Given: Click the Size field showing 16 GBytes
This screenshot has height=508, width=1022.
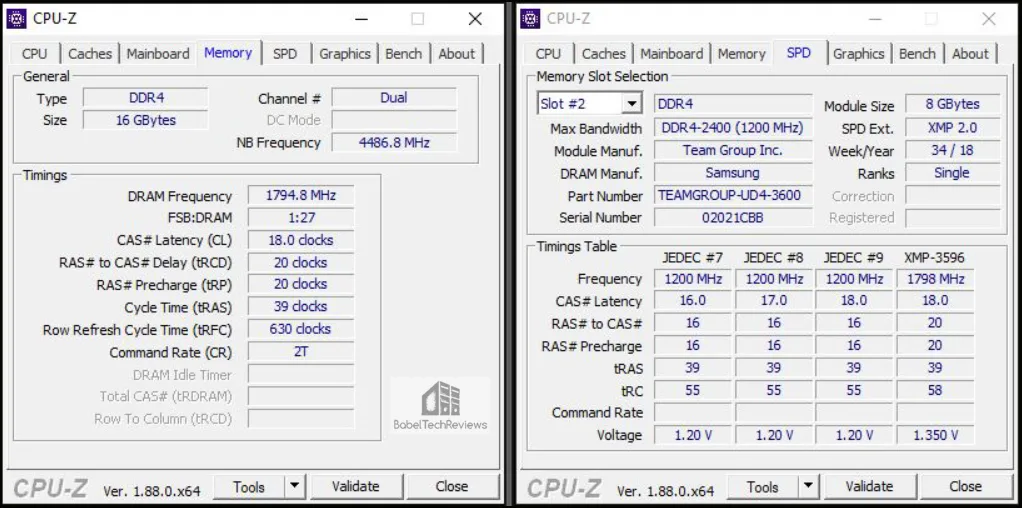Looking at the screenshot, I should (146, 120).
